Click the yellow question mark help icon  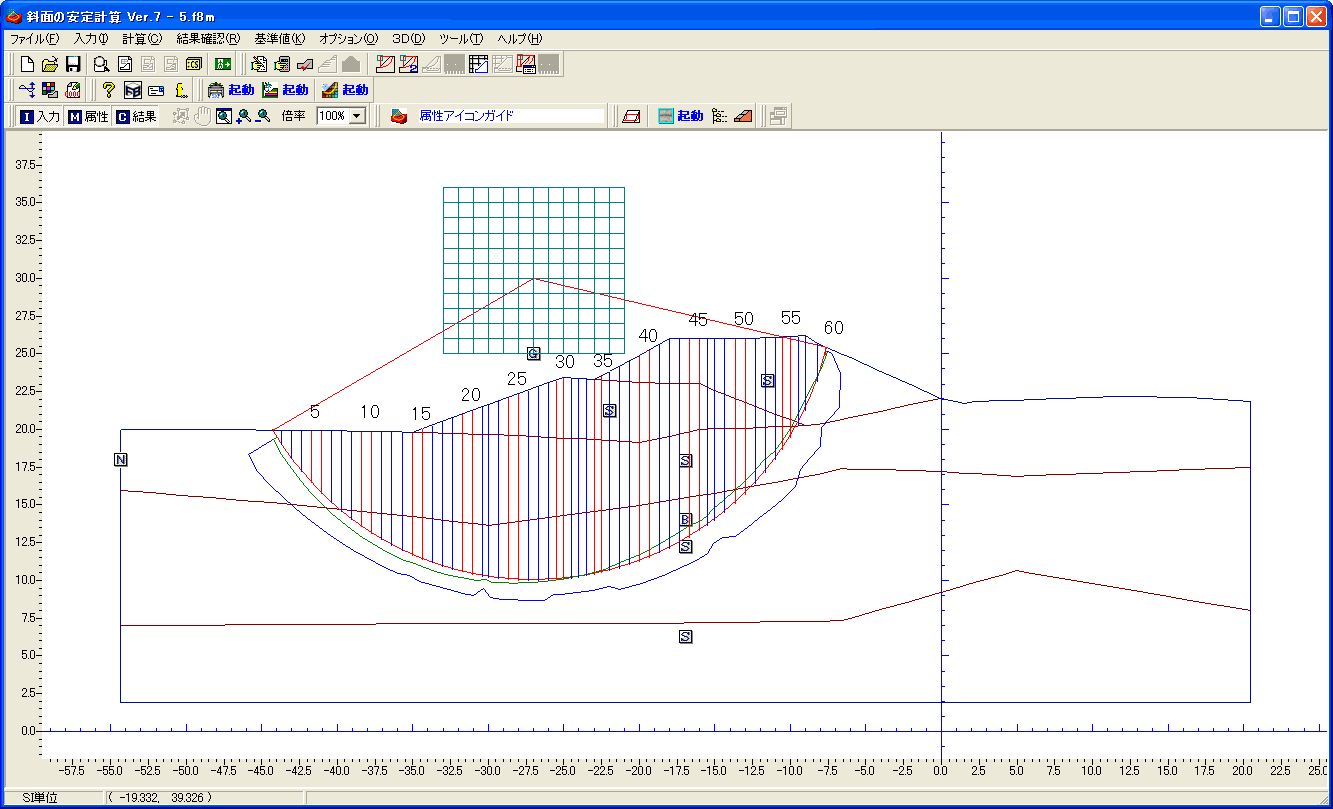(109, 90)
